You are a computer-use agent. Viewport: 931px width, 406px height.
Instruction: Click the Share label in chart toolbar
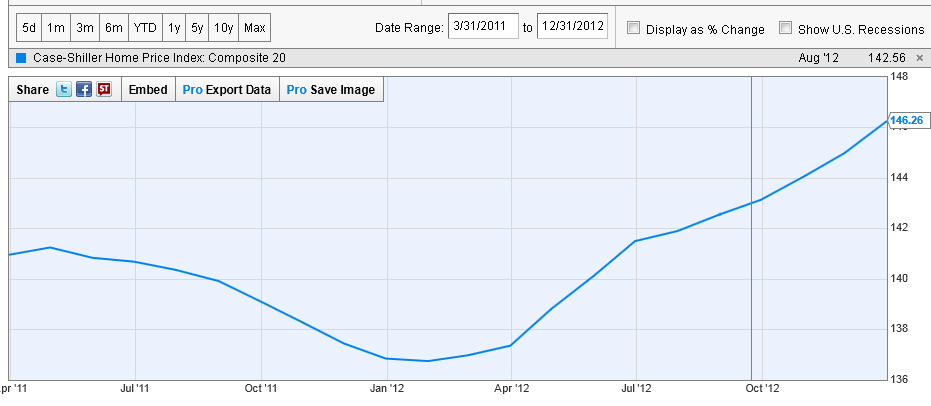33,90
